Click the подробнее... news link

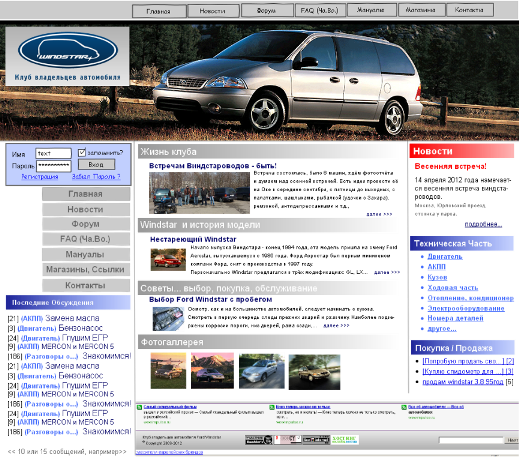tap(483, 224)
